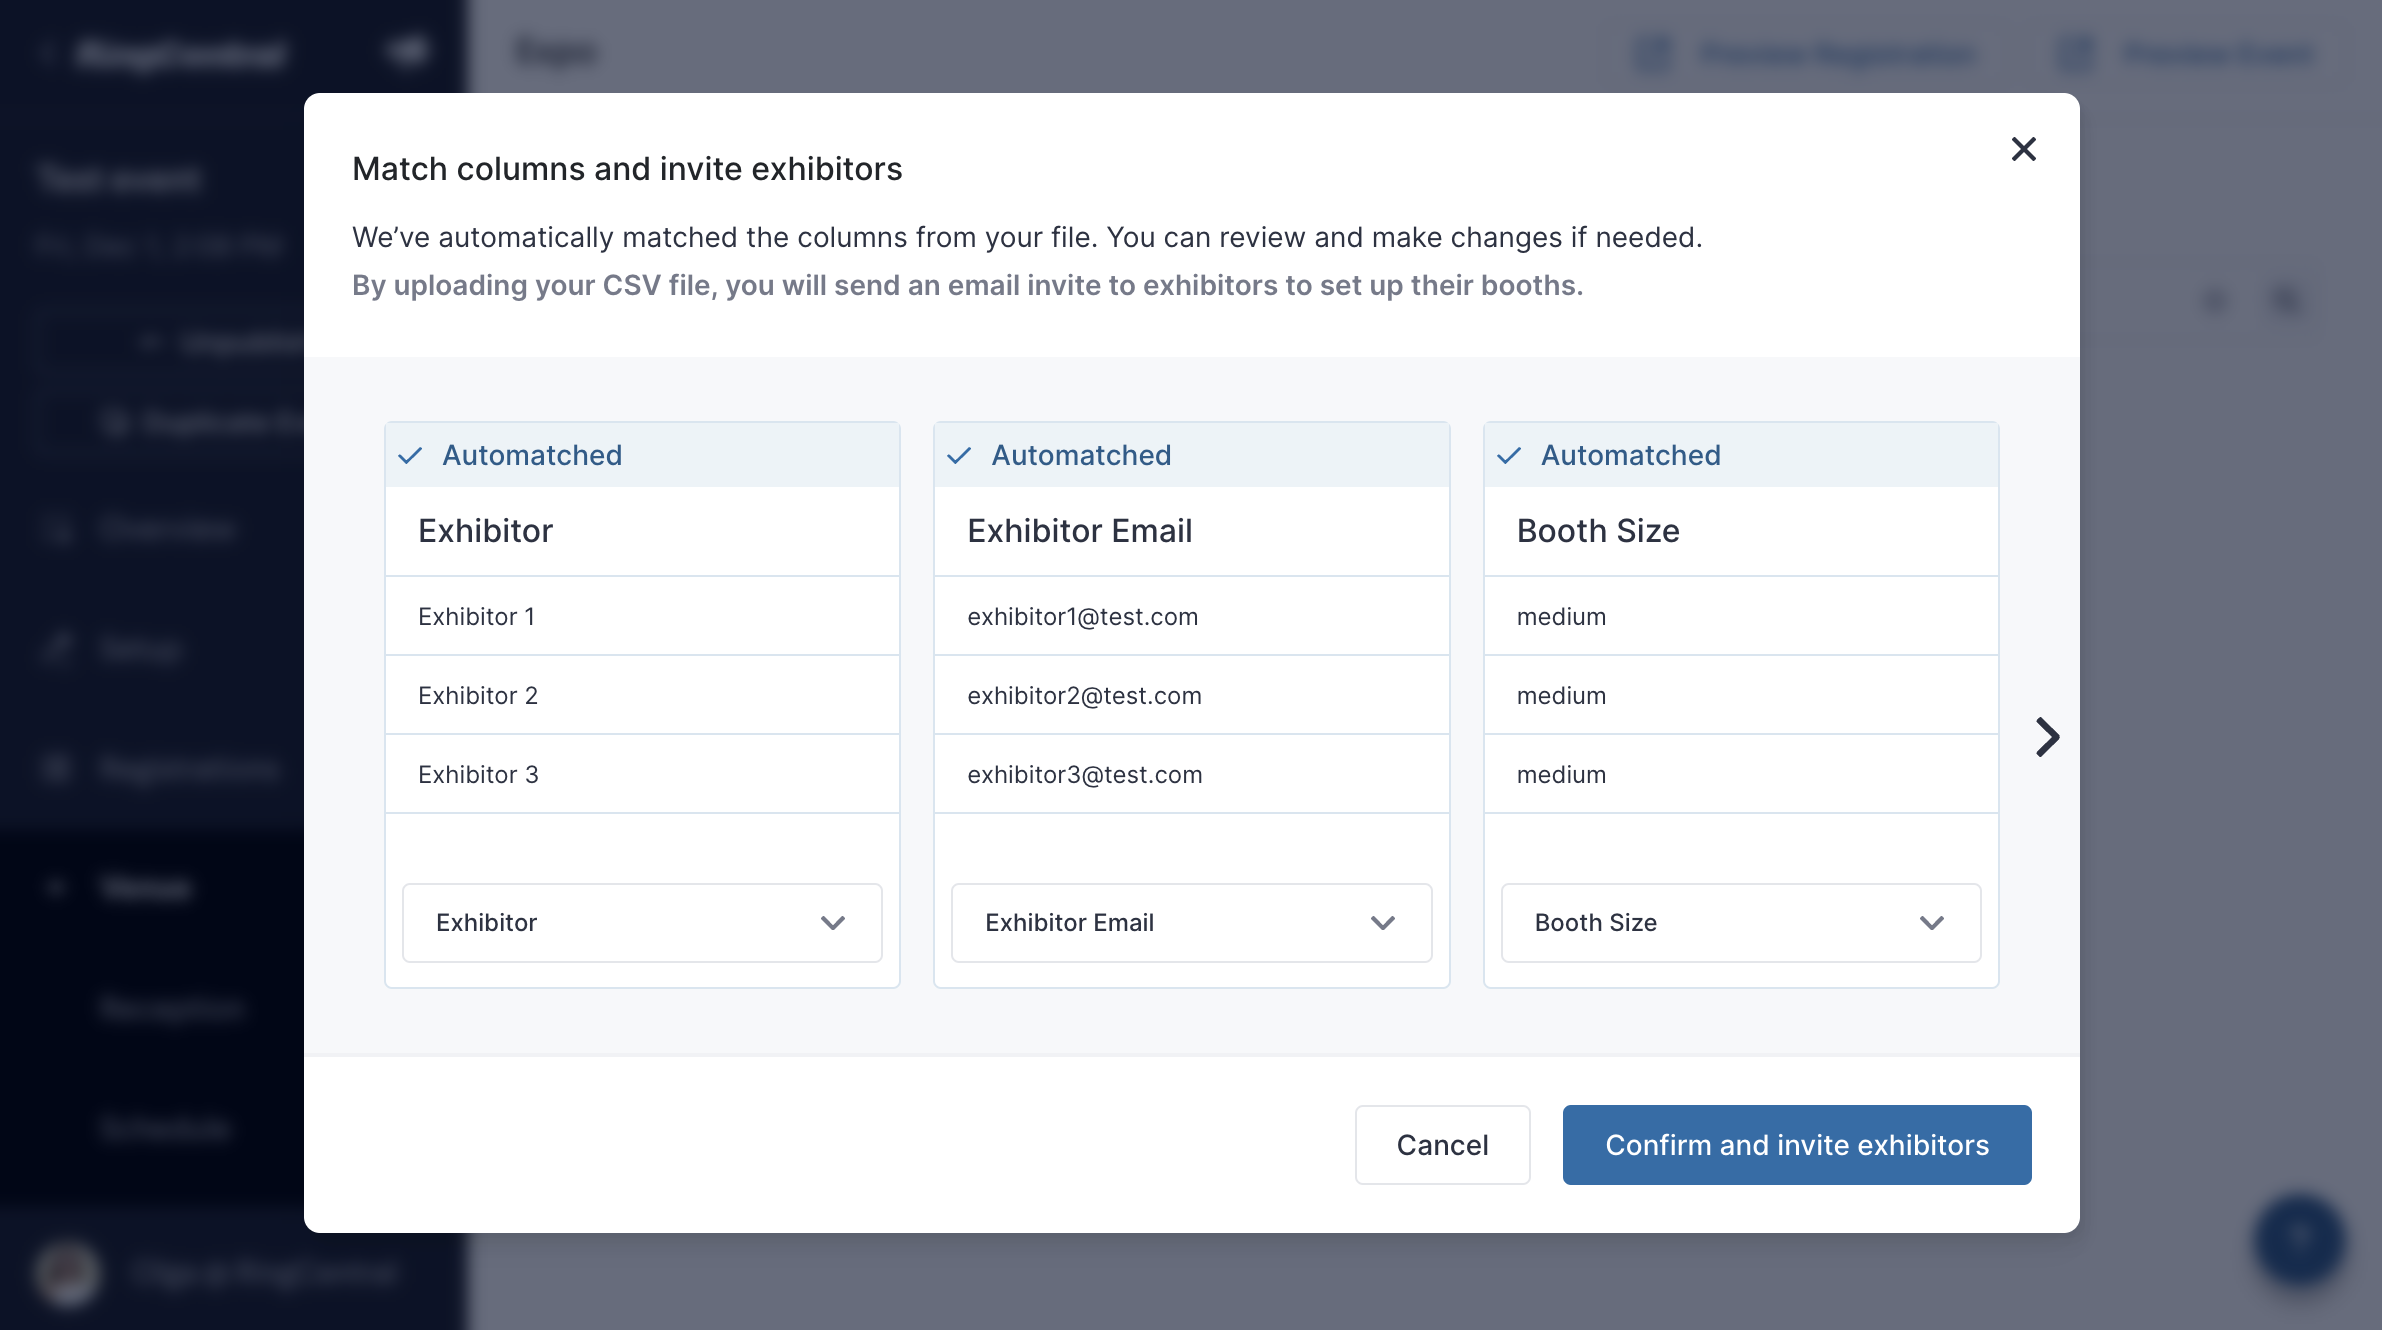
Task: Cancel the CSV column matching
Action: (1442, 1145)
